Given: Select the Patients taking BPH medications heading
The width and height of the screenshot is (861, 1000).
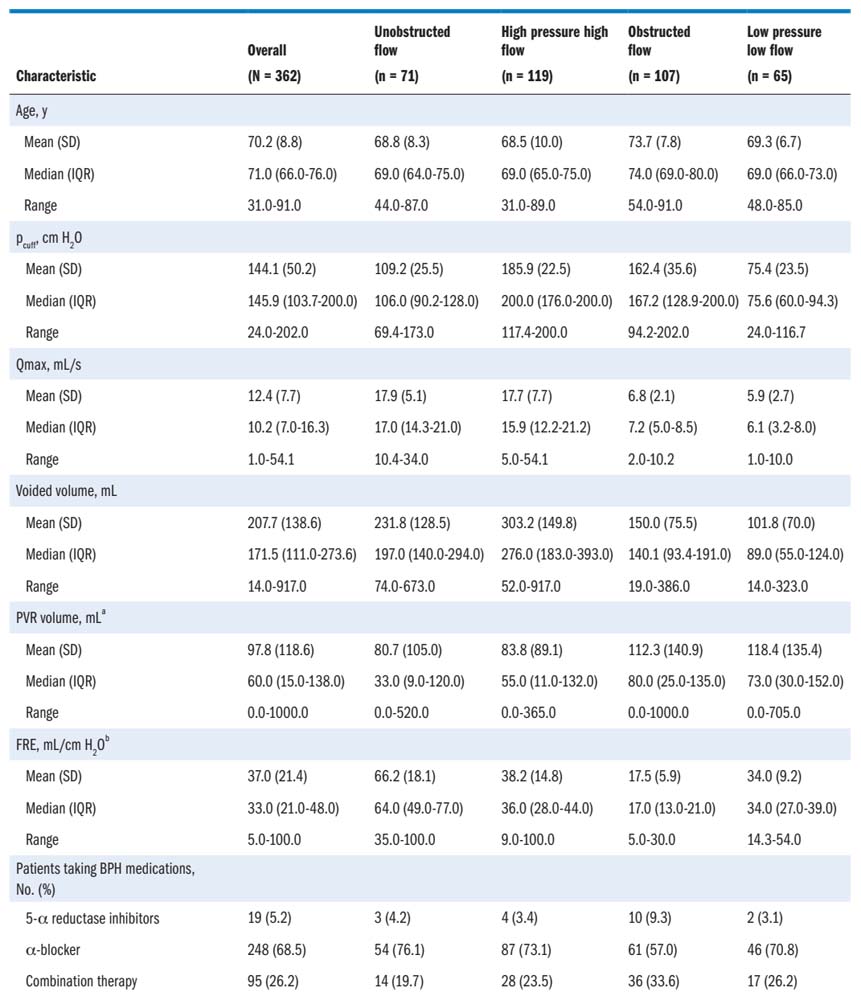Looking at the screenshot, I should [x=105, y=877].
